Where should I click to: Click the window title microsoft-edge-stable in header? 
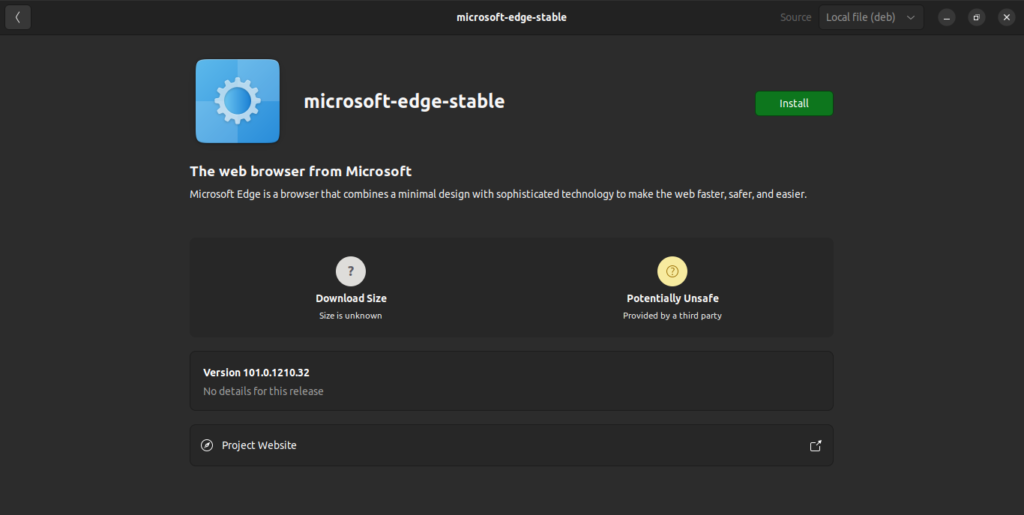pyautogui.click(x=511, y=18)
